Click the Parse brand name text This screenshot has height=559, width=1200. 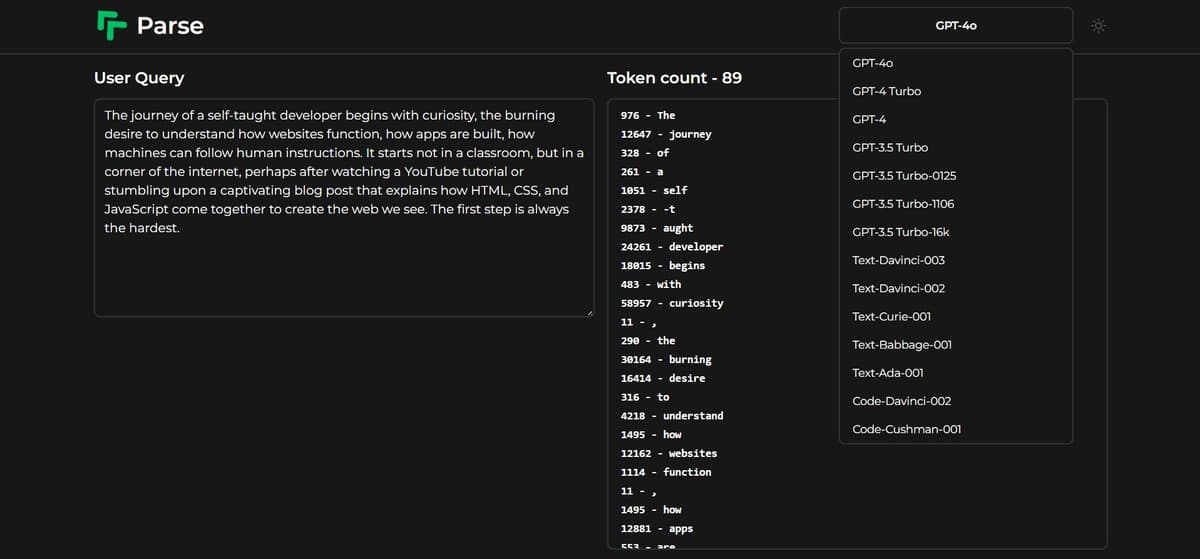tap(170, 26)
